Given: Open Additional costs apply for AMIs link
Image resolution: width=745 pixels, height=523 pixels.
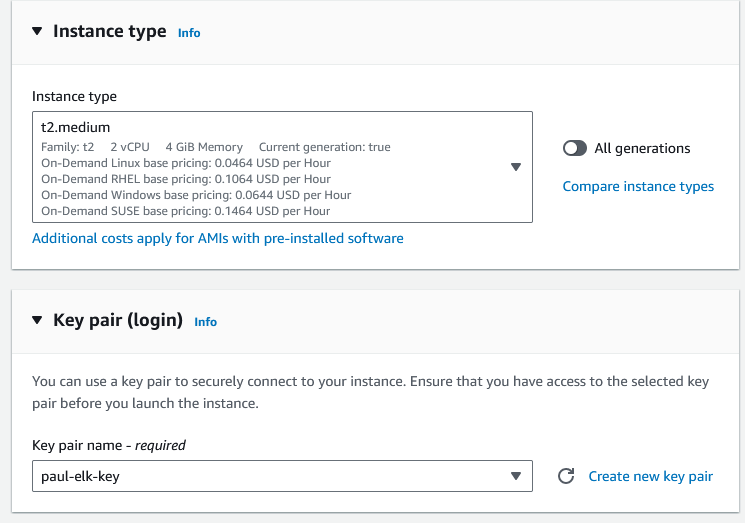Looking at the screenshot, I should 218,238.
